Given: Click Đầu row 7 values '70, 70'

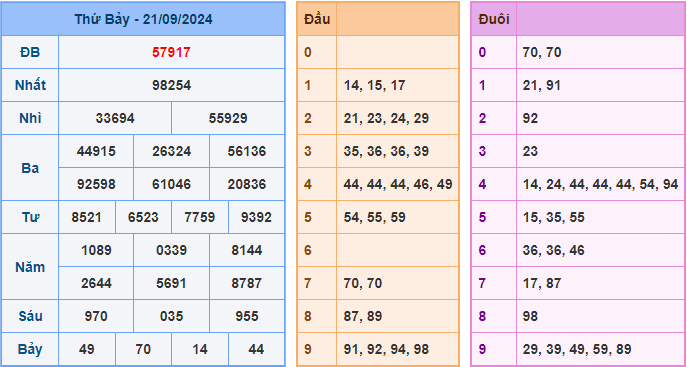Looking at the screenshot, I should 363,283.
